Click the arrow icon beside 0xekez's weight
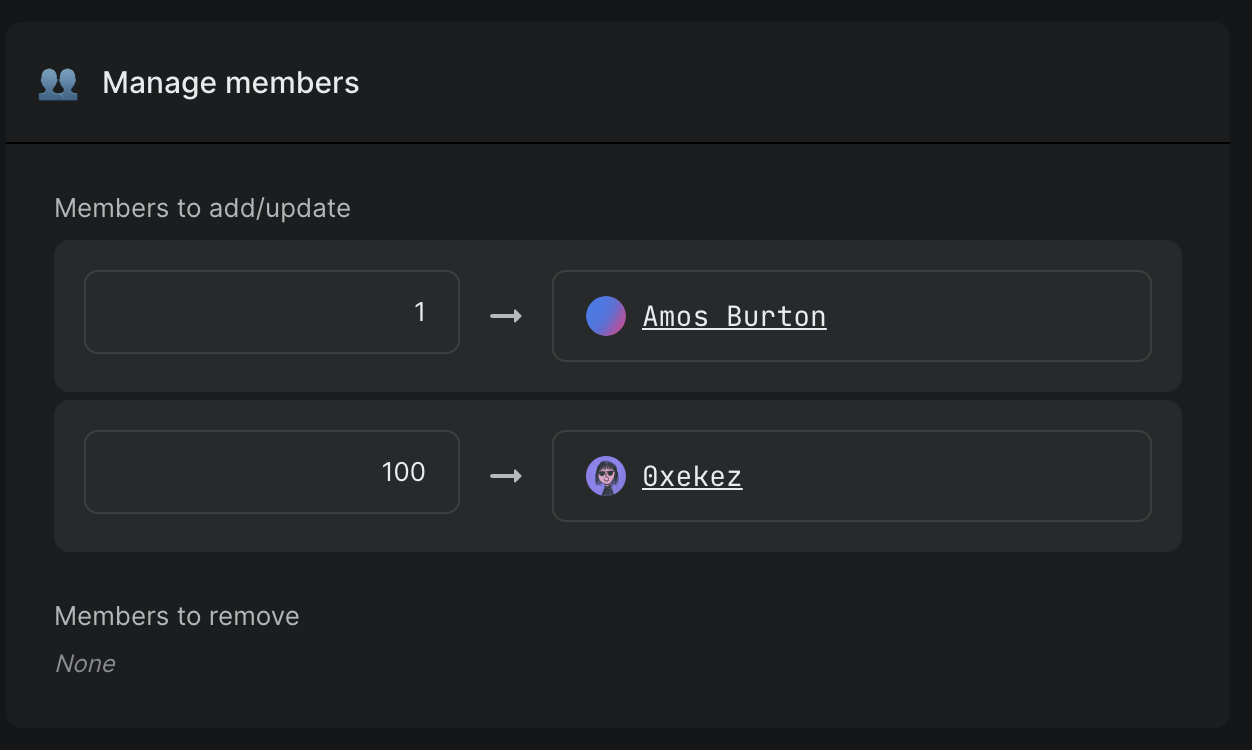 [x=506, y=476]
